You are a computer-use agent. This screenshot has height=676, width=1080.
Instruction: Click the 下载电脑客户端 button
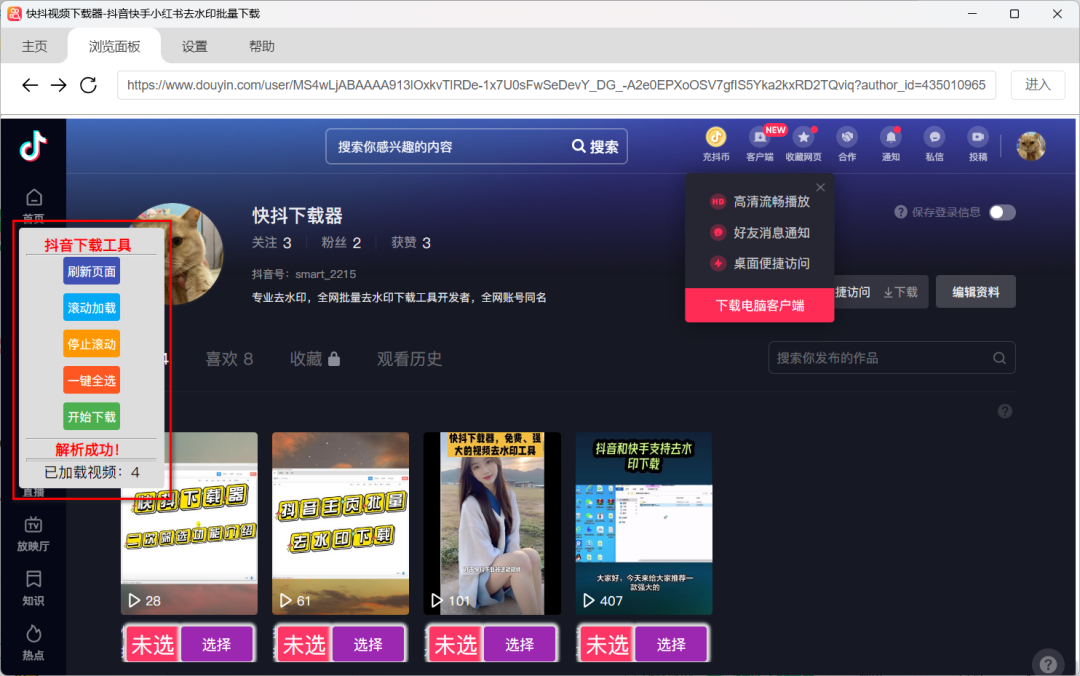click(x=760, y=305)
